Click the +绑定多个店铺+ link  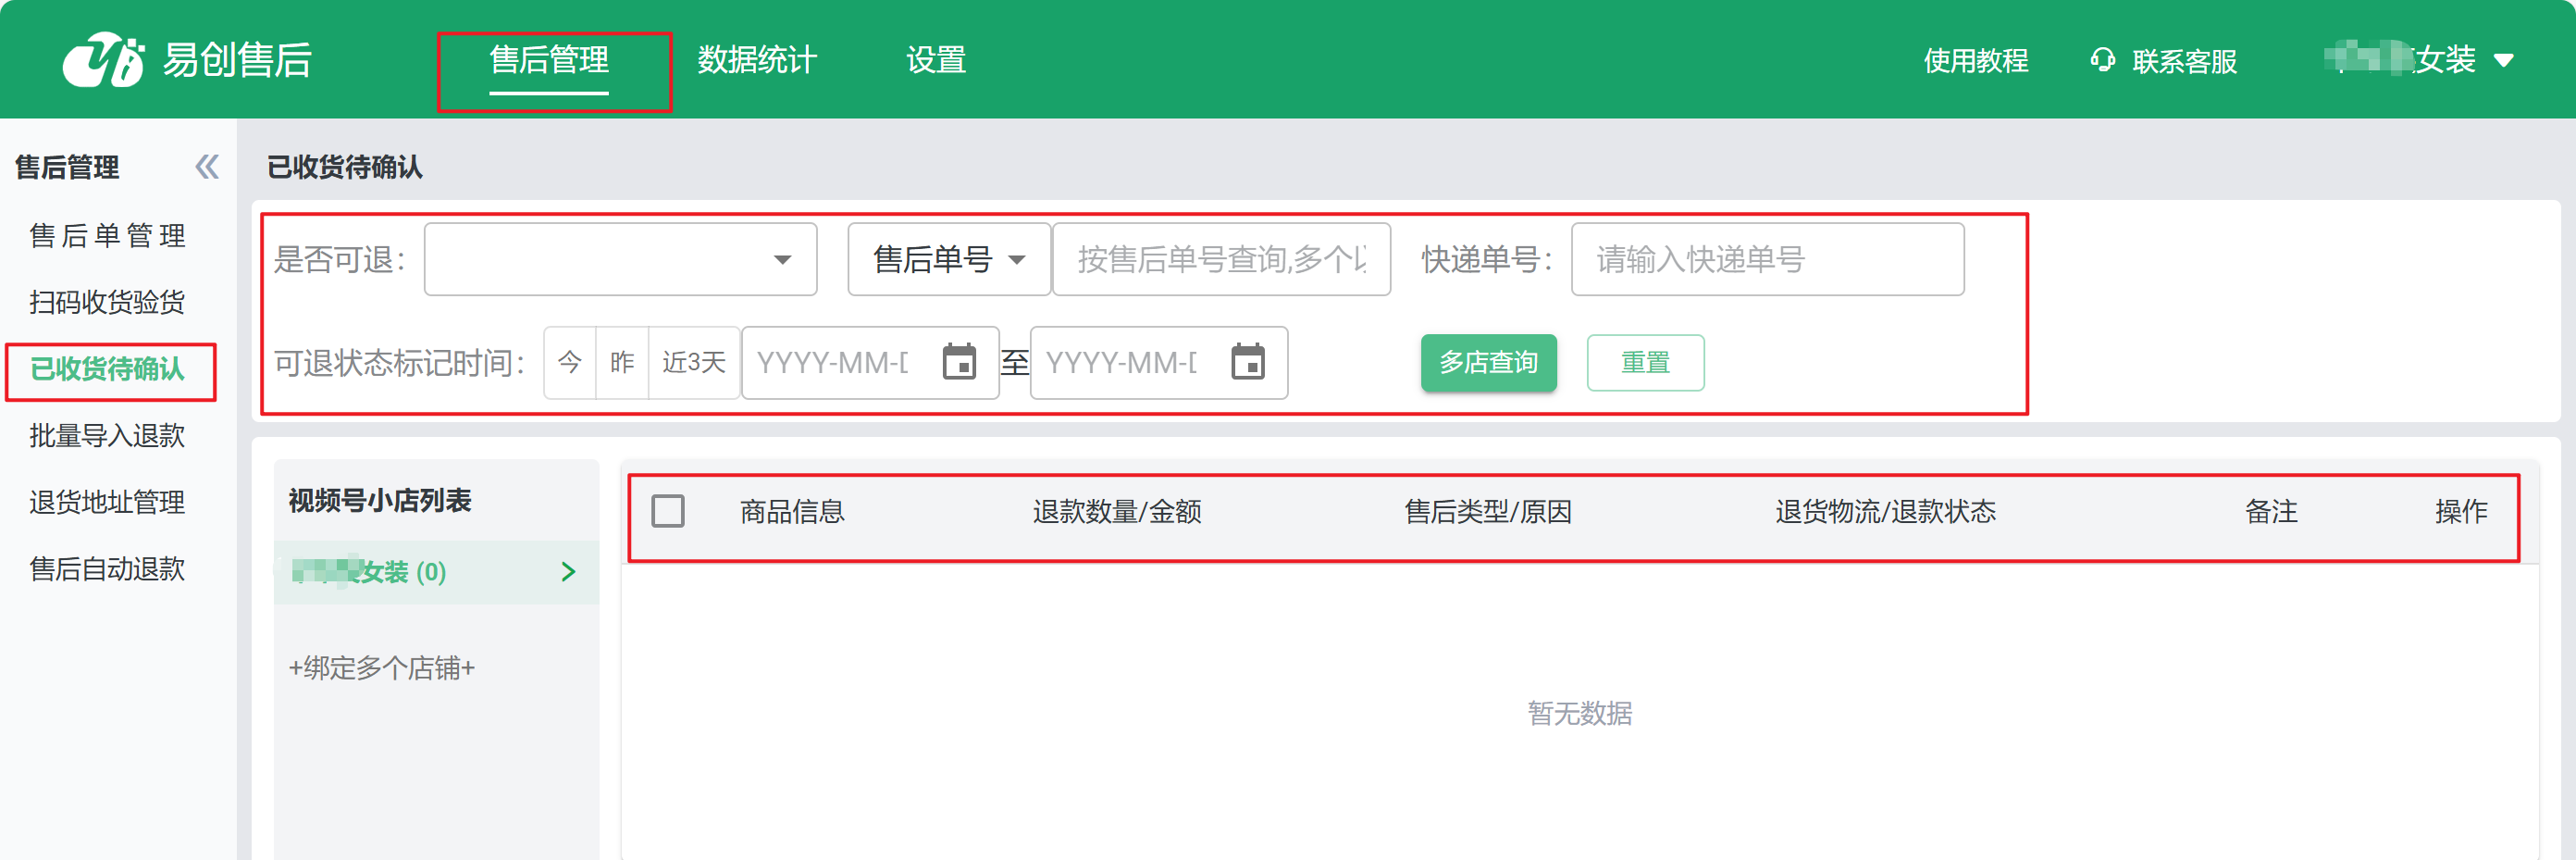(381, 667)
